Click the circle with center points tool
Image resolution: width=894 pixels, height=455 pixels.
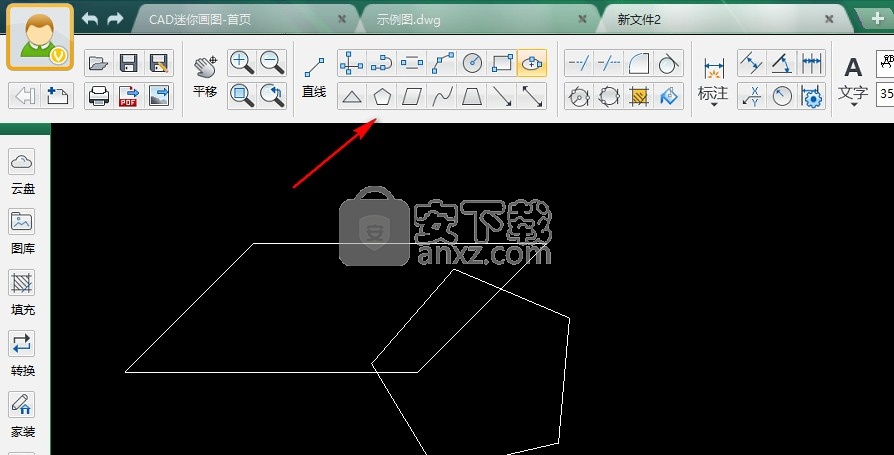coord(579,96)
